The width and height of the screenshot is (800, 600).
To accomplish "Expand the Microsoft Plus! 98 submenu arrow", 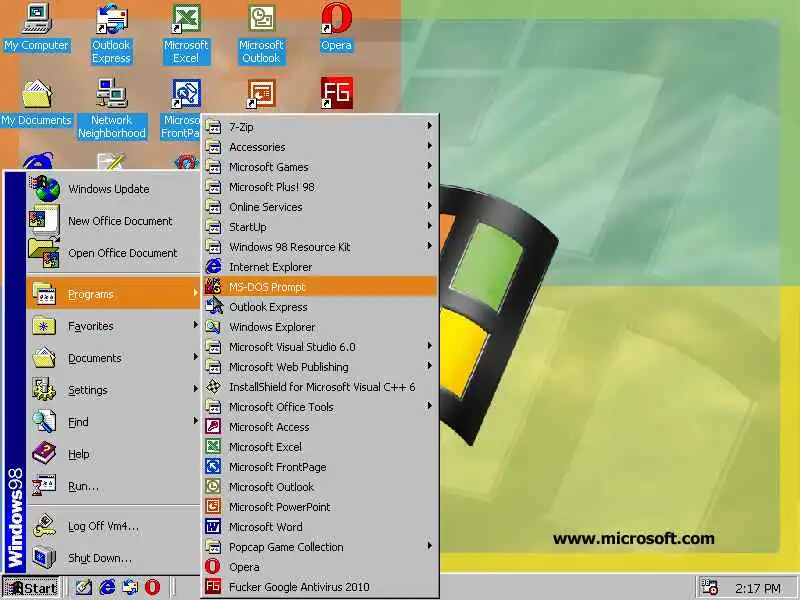I will (430, 186).
